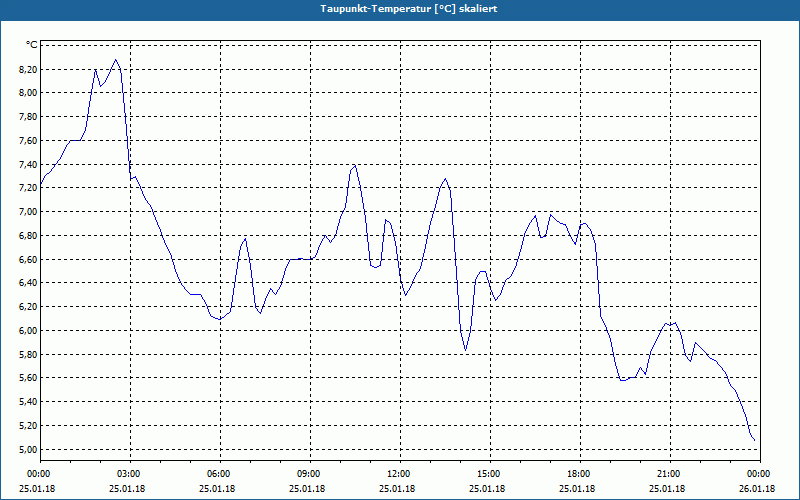Click the '25.01.18' date below 09:00
The width and height of the screenshot is (800, 500).
[x=307, y=489]
